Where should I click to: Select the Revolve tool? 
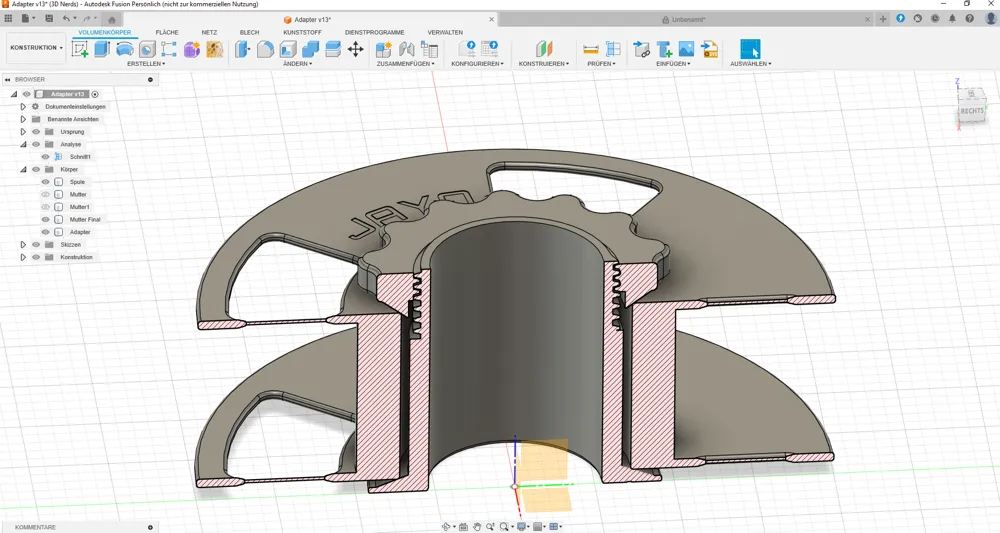coord(124,49)
